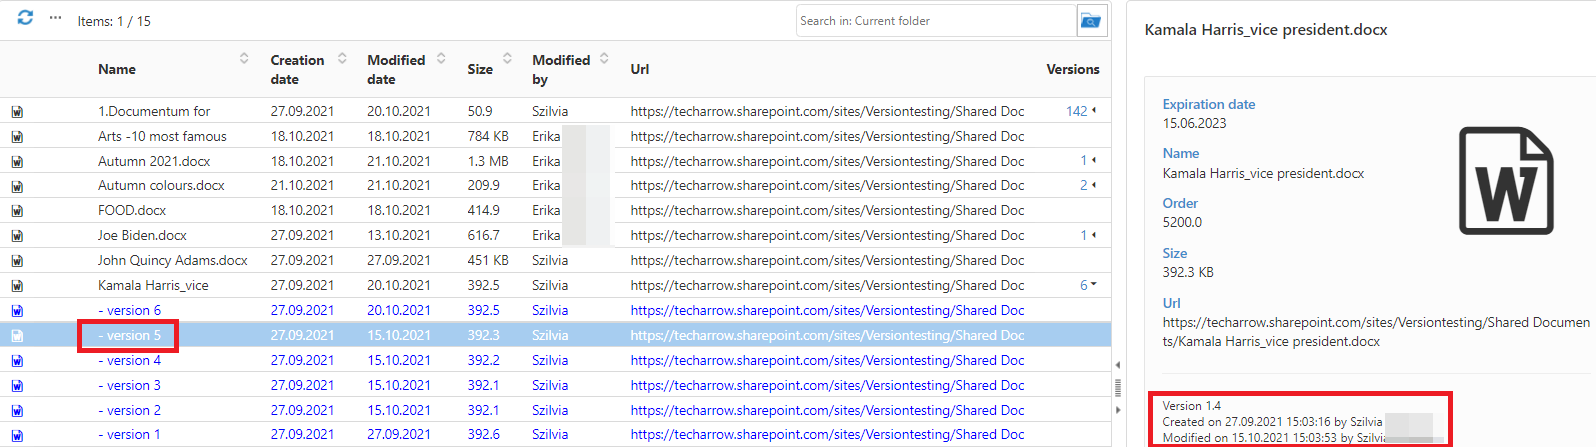
Task: Click the Word icon for FOOD.docx
Action: 17,211
